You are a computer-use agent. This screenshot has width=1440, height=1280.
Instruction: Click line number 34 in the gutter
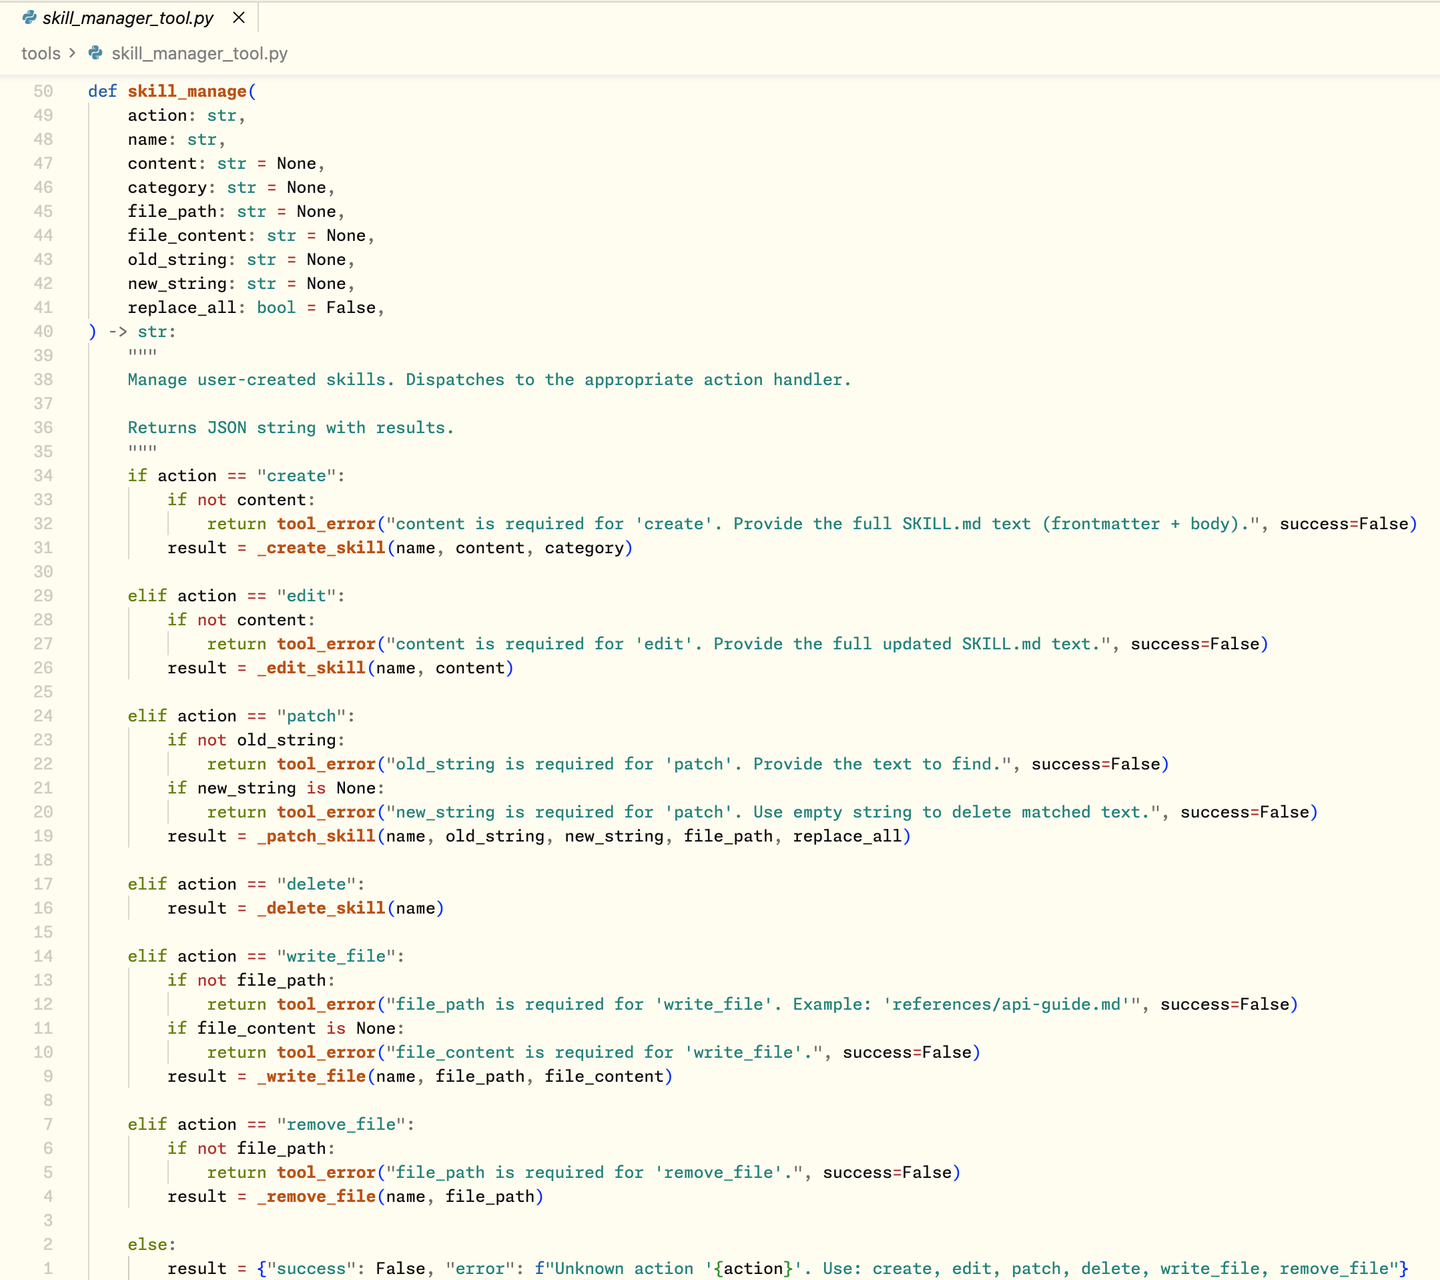(x=43, y=475)
